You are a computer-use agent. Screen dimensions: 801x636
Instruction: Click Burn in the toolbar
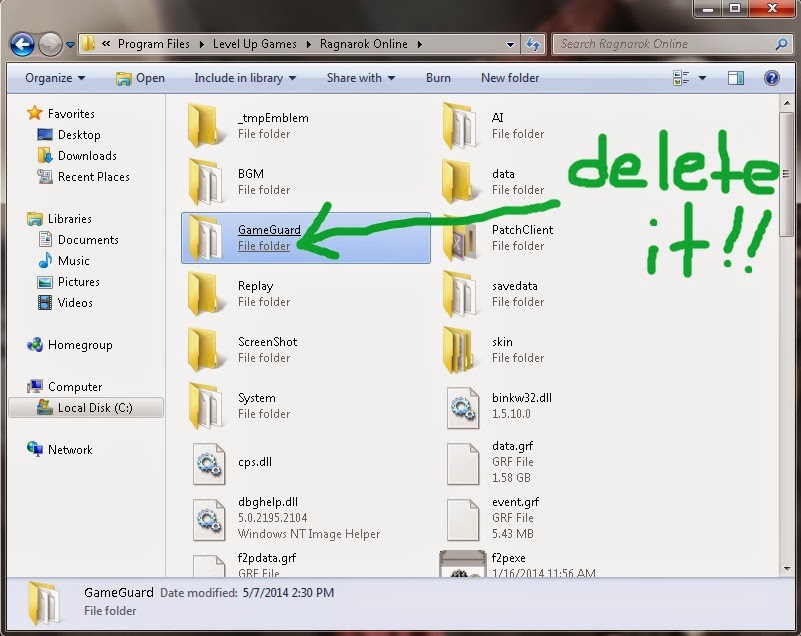point(438,78)
